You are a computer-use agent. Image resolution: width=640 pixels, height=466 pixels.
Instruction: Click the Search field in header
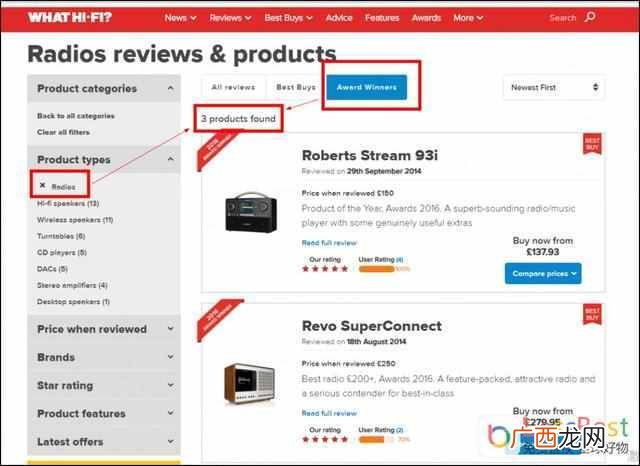click(x=563, y=18)
